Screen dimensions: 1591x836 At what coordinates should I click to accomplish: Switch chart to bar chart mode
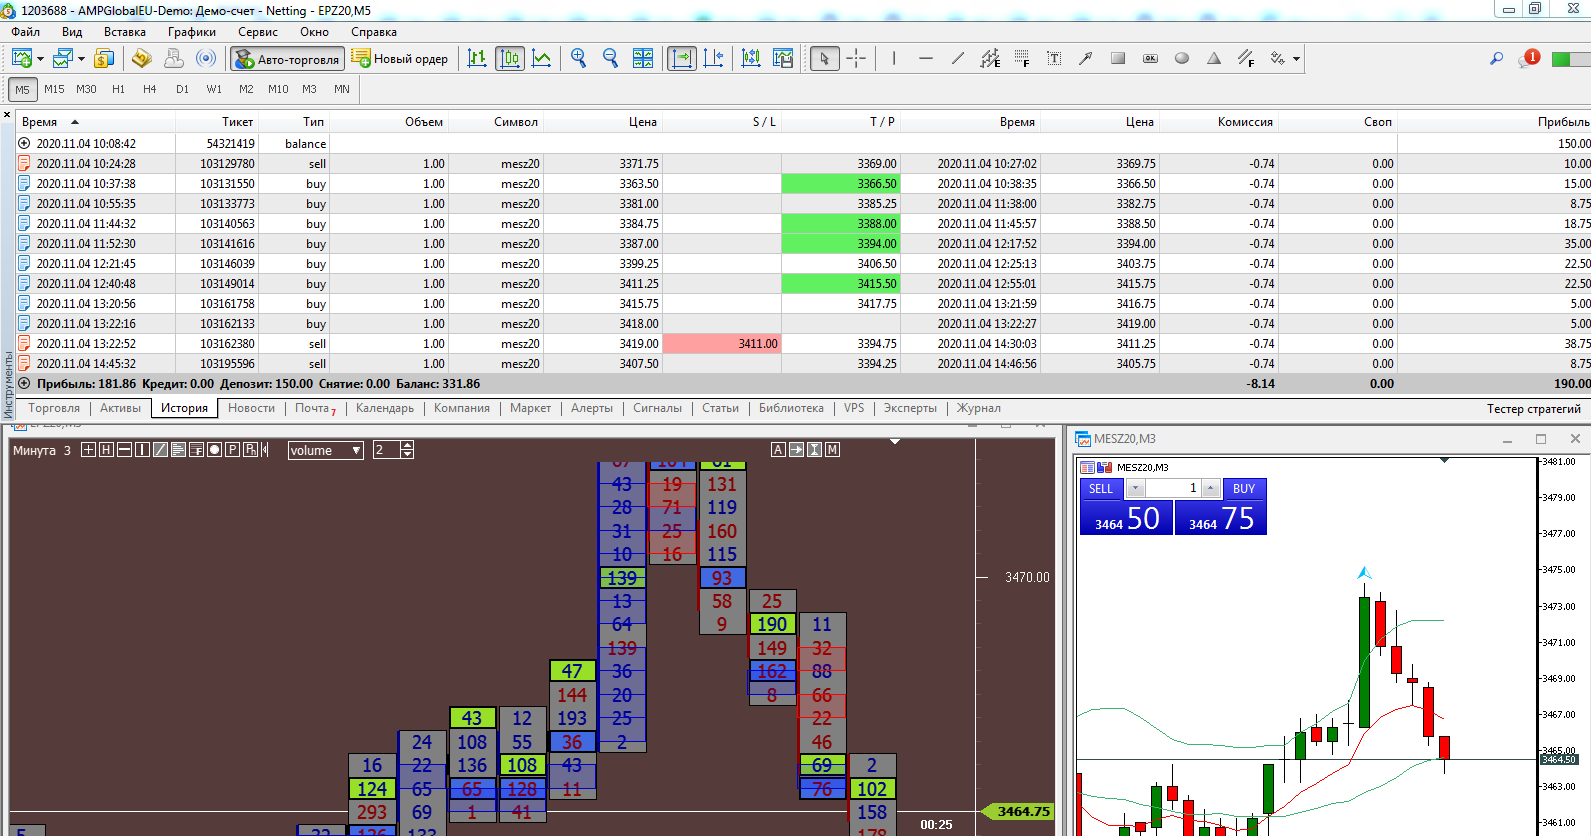477,59
